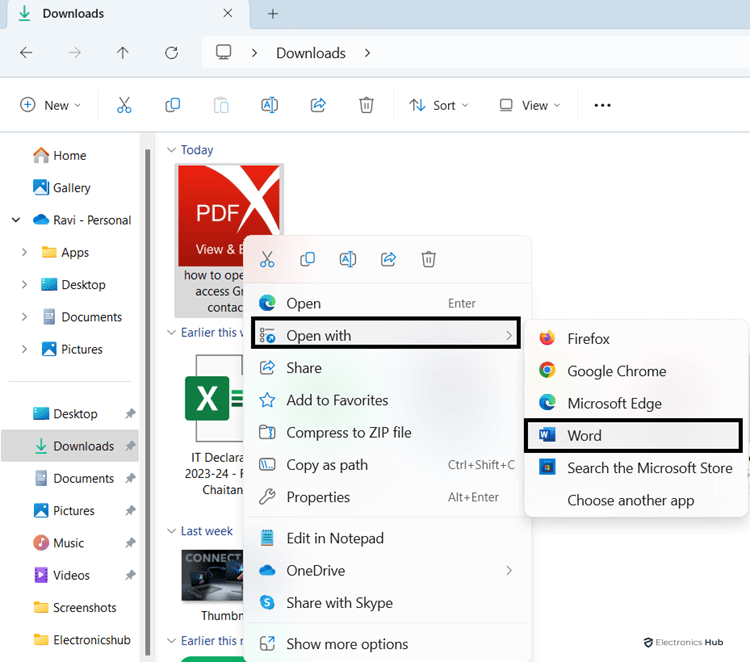Click the This PC monitor icon in the address bar
The height and width of the screenshot is (662, 750).
point(223,52)
